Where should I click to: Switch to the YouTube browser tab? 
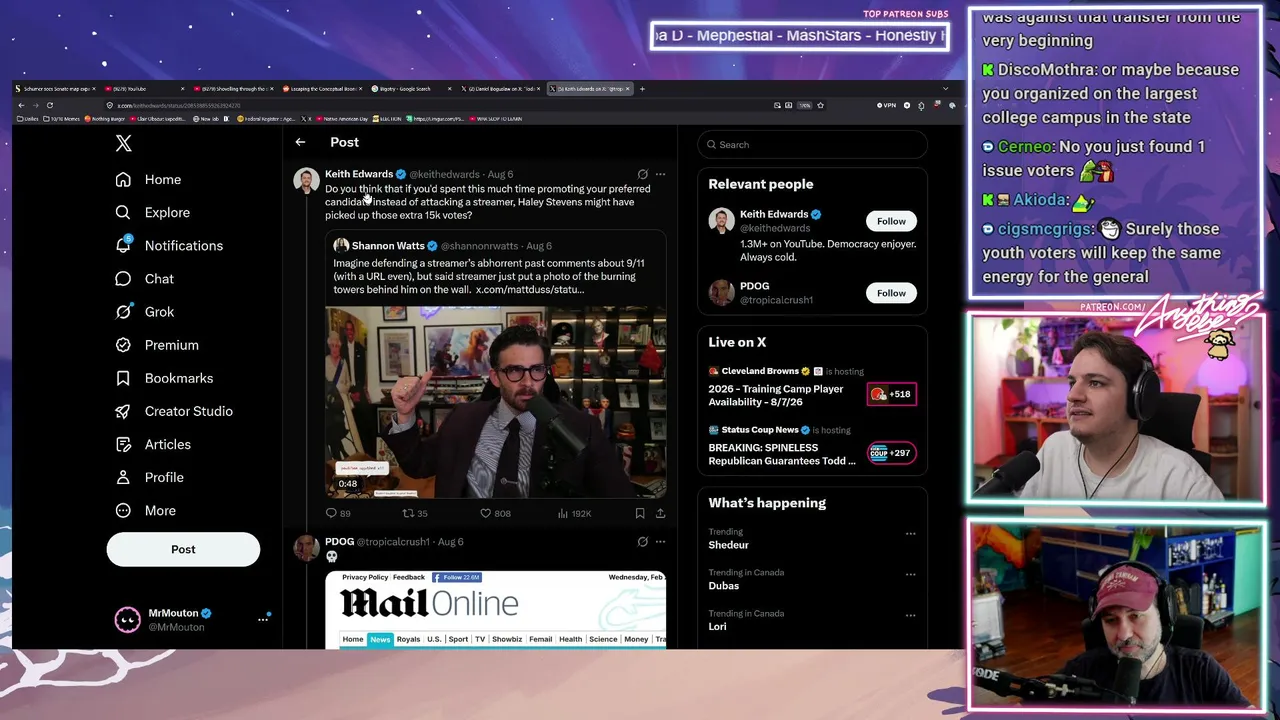[x=145, y=89]
